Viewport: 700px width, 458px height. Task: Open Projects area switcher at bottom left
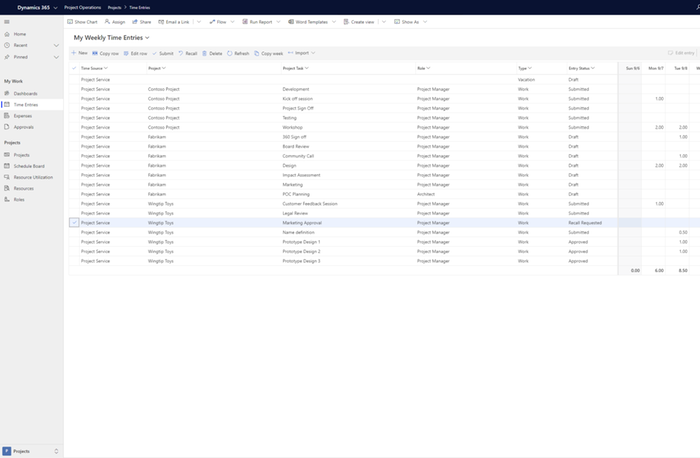pos(31,451)
